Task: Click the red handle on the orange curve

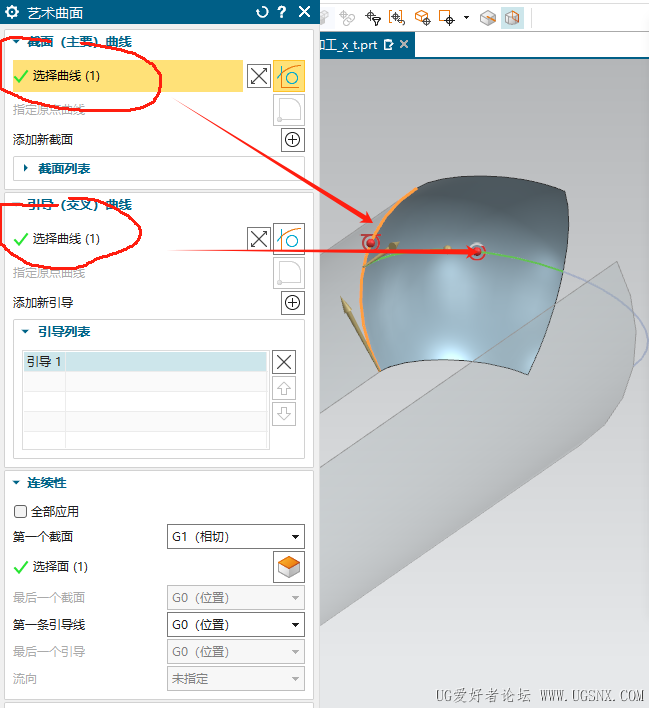Action: tap(371, 243)
